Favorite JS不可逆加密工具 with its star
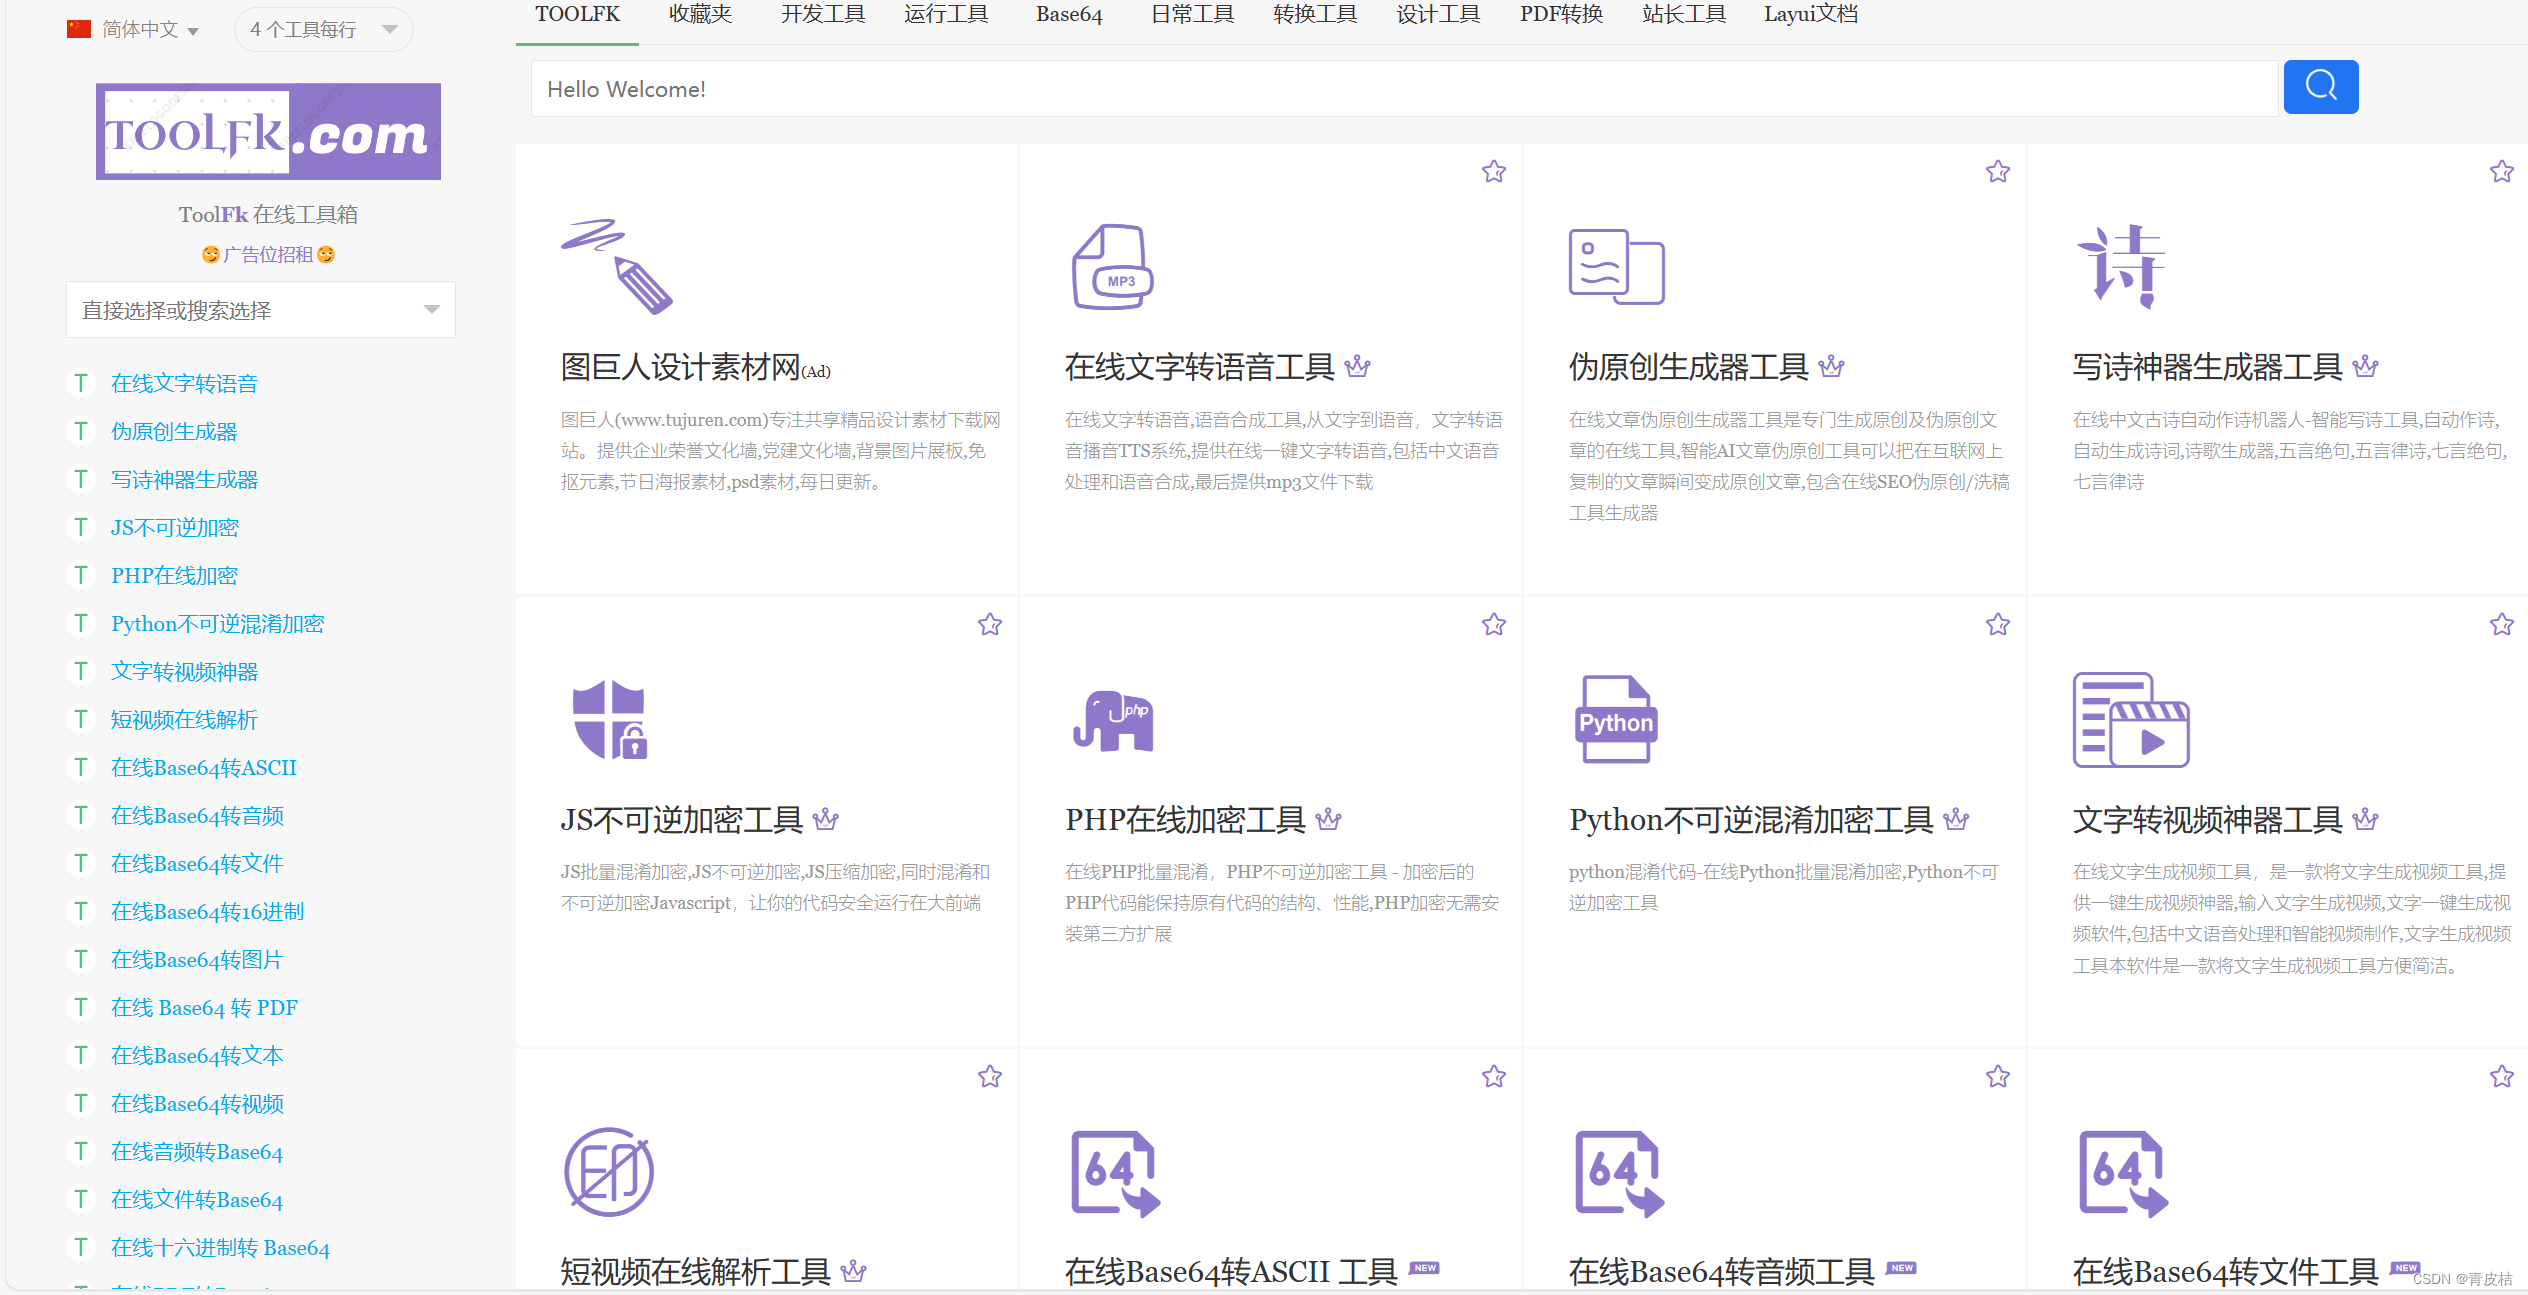Image resolution: width=2528 pixels, height=1295 pixels. pyautogui.click(x=990, y=624)
